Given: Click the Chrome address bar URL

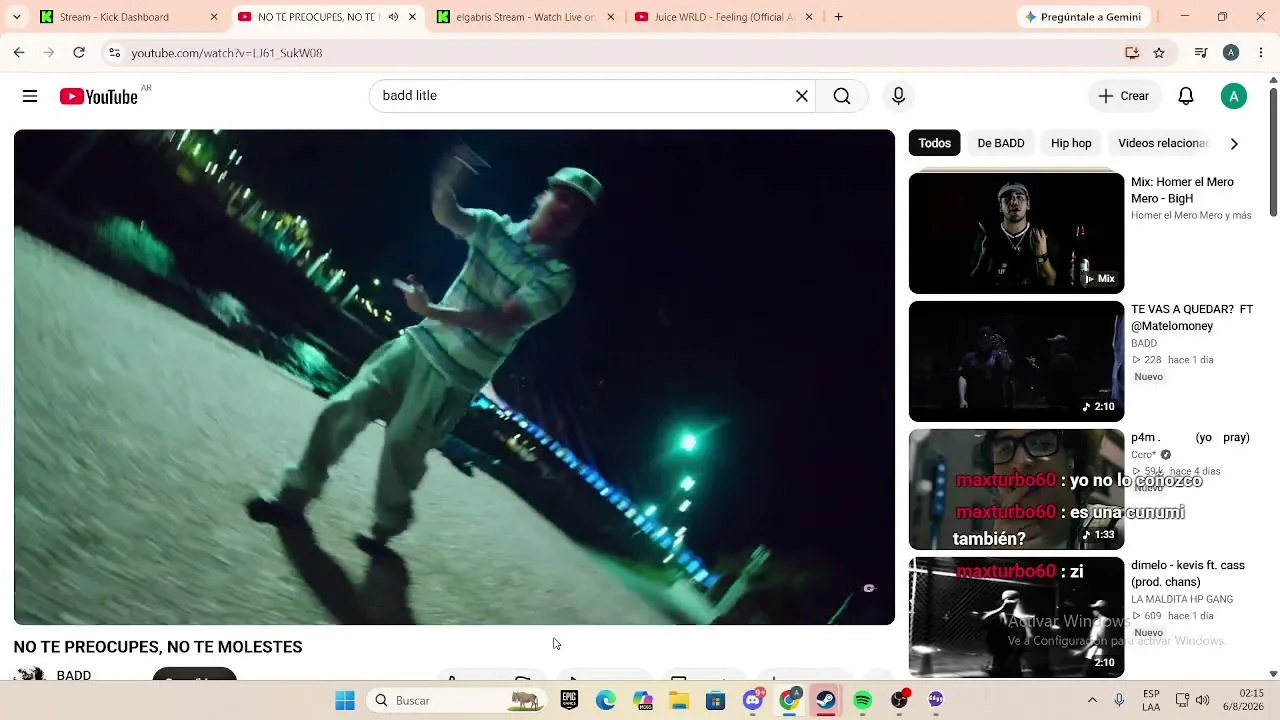Looking at the screenshot, I should pos(227,53).
